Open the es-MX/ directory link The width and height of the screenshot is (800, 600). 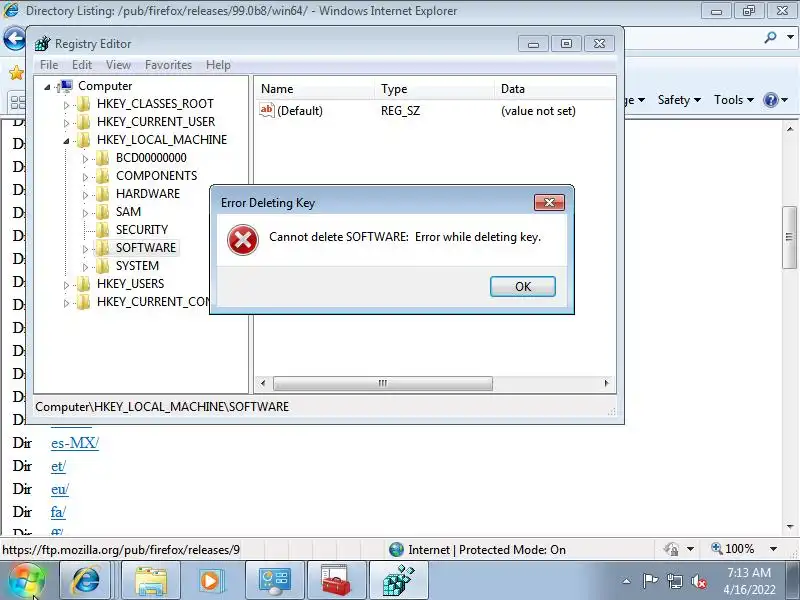pos(75,443)
